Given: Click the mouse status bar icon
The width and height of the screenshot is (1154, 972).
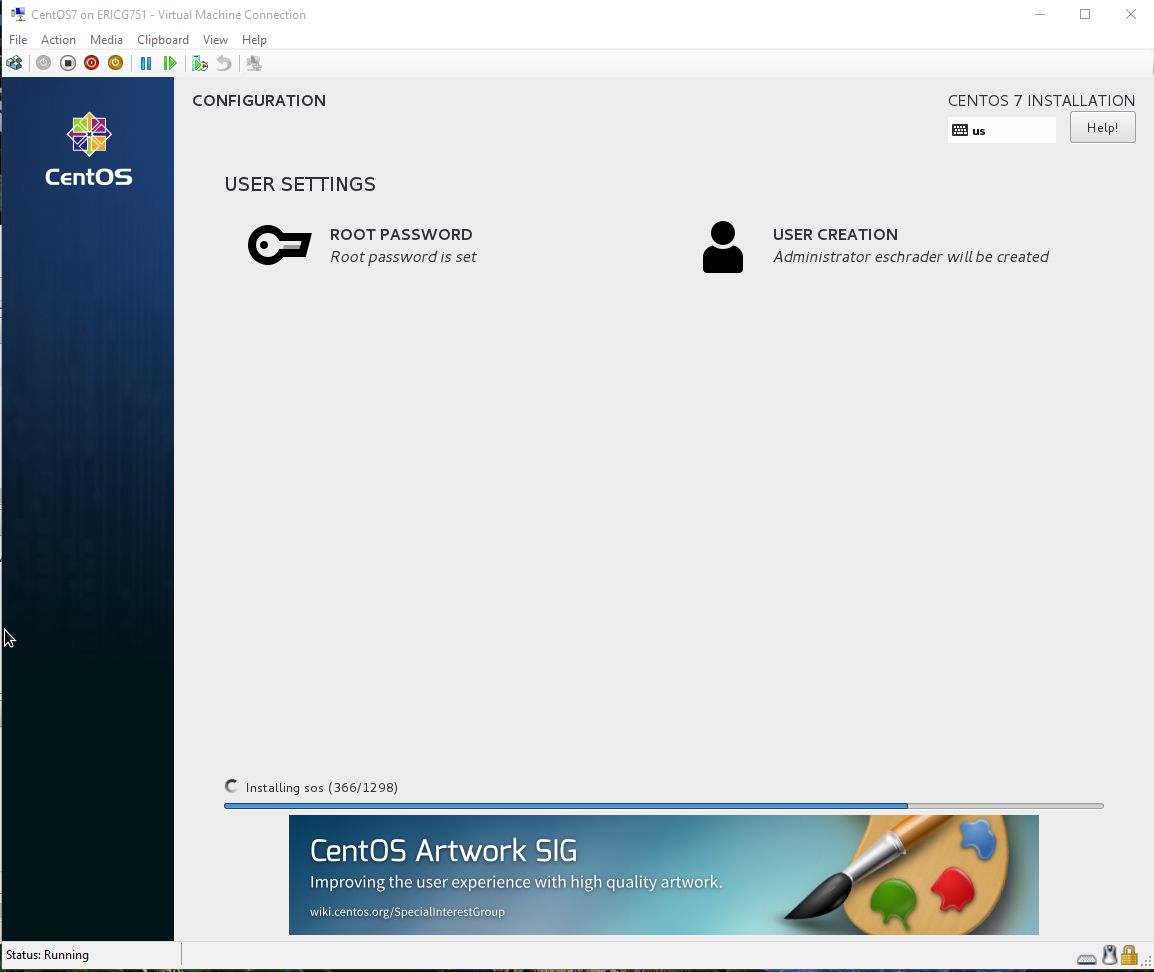Looking at the screenshot, I should (x=1110, y=955).
